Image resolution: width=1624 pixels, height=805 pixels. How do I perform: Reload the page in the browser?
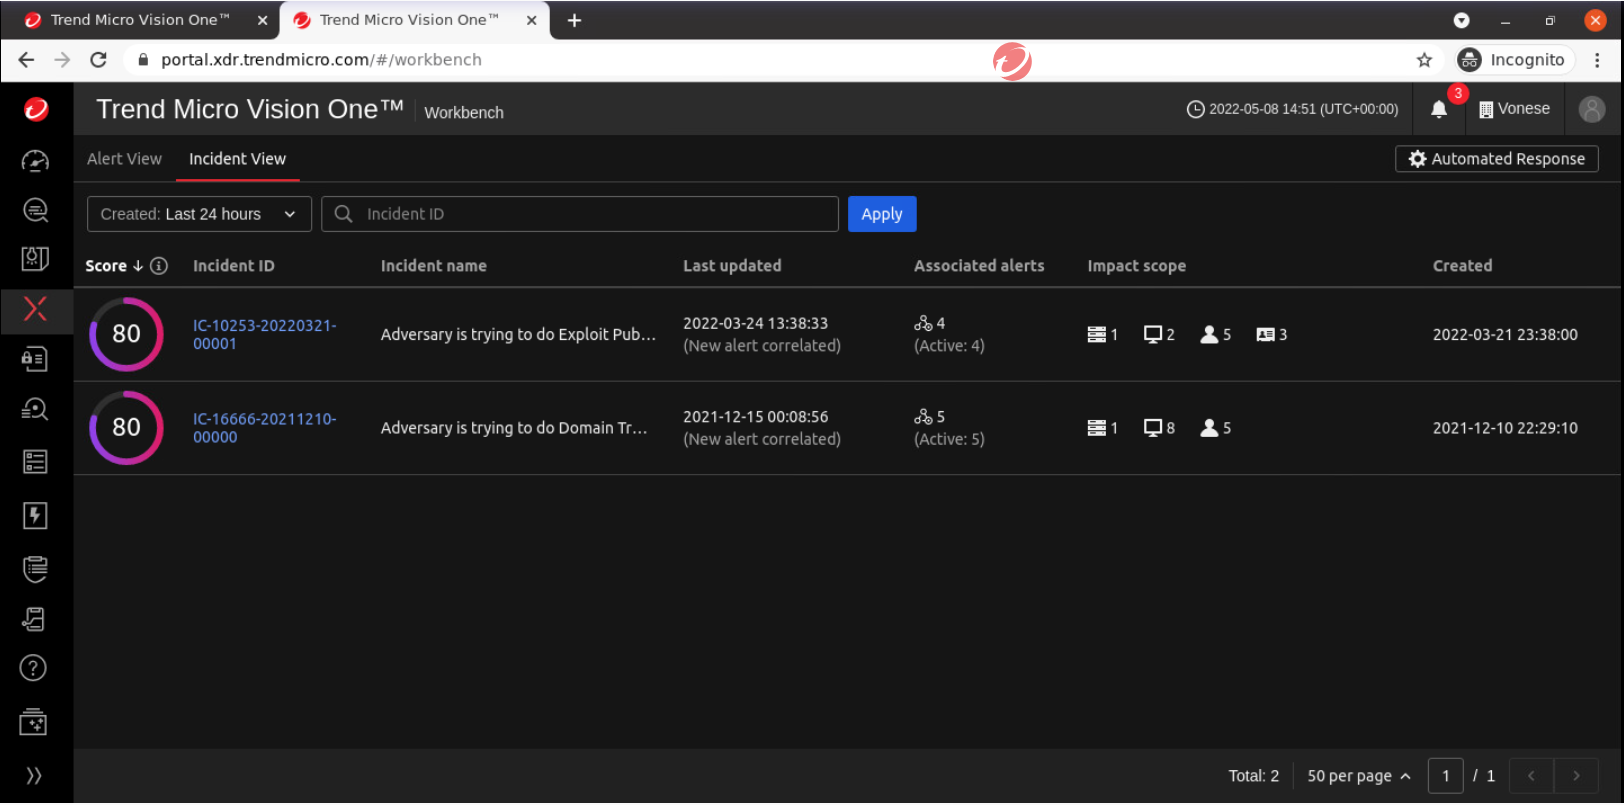[98, 60]
